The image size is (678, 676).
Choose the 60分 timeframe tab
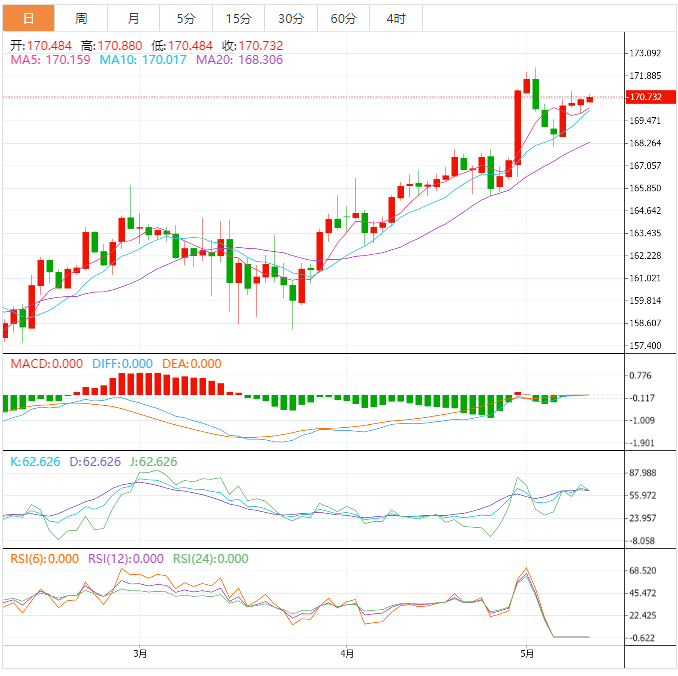tap(343, 18)
